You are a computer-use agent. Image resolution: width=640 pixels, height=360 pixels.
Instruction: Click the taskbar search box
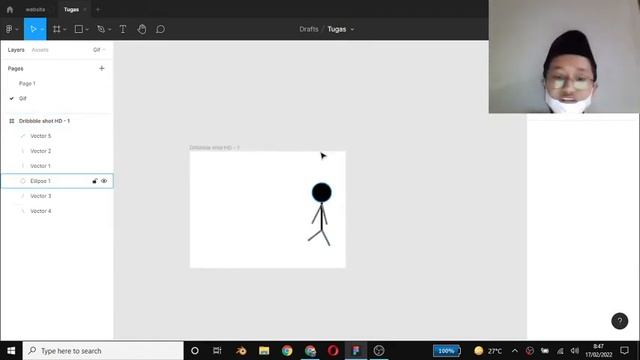pyautogui.click(x=103, y=351)
